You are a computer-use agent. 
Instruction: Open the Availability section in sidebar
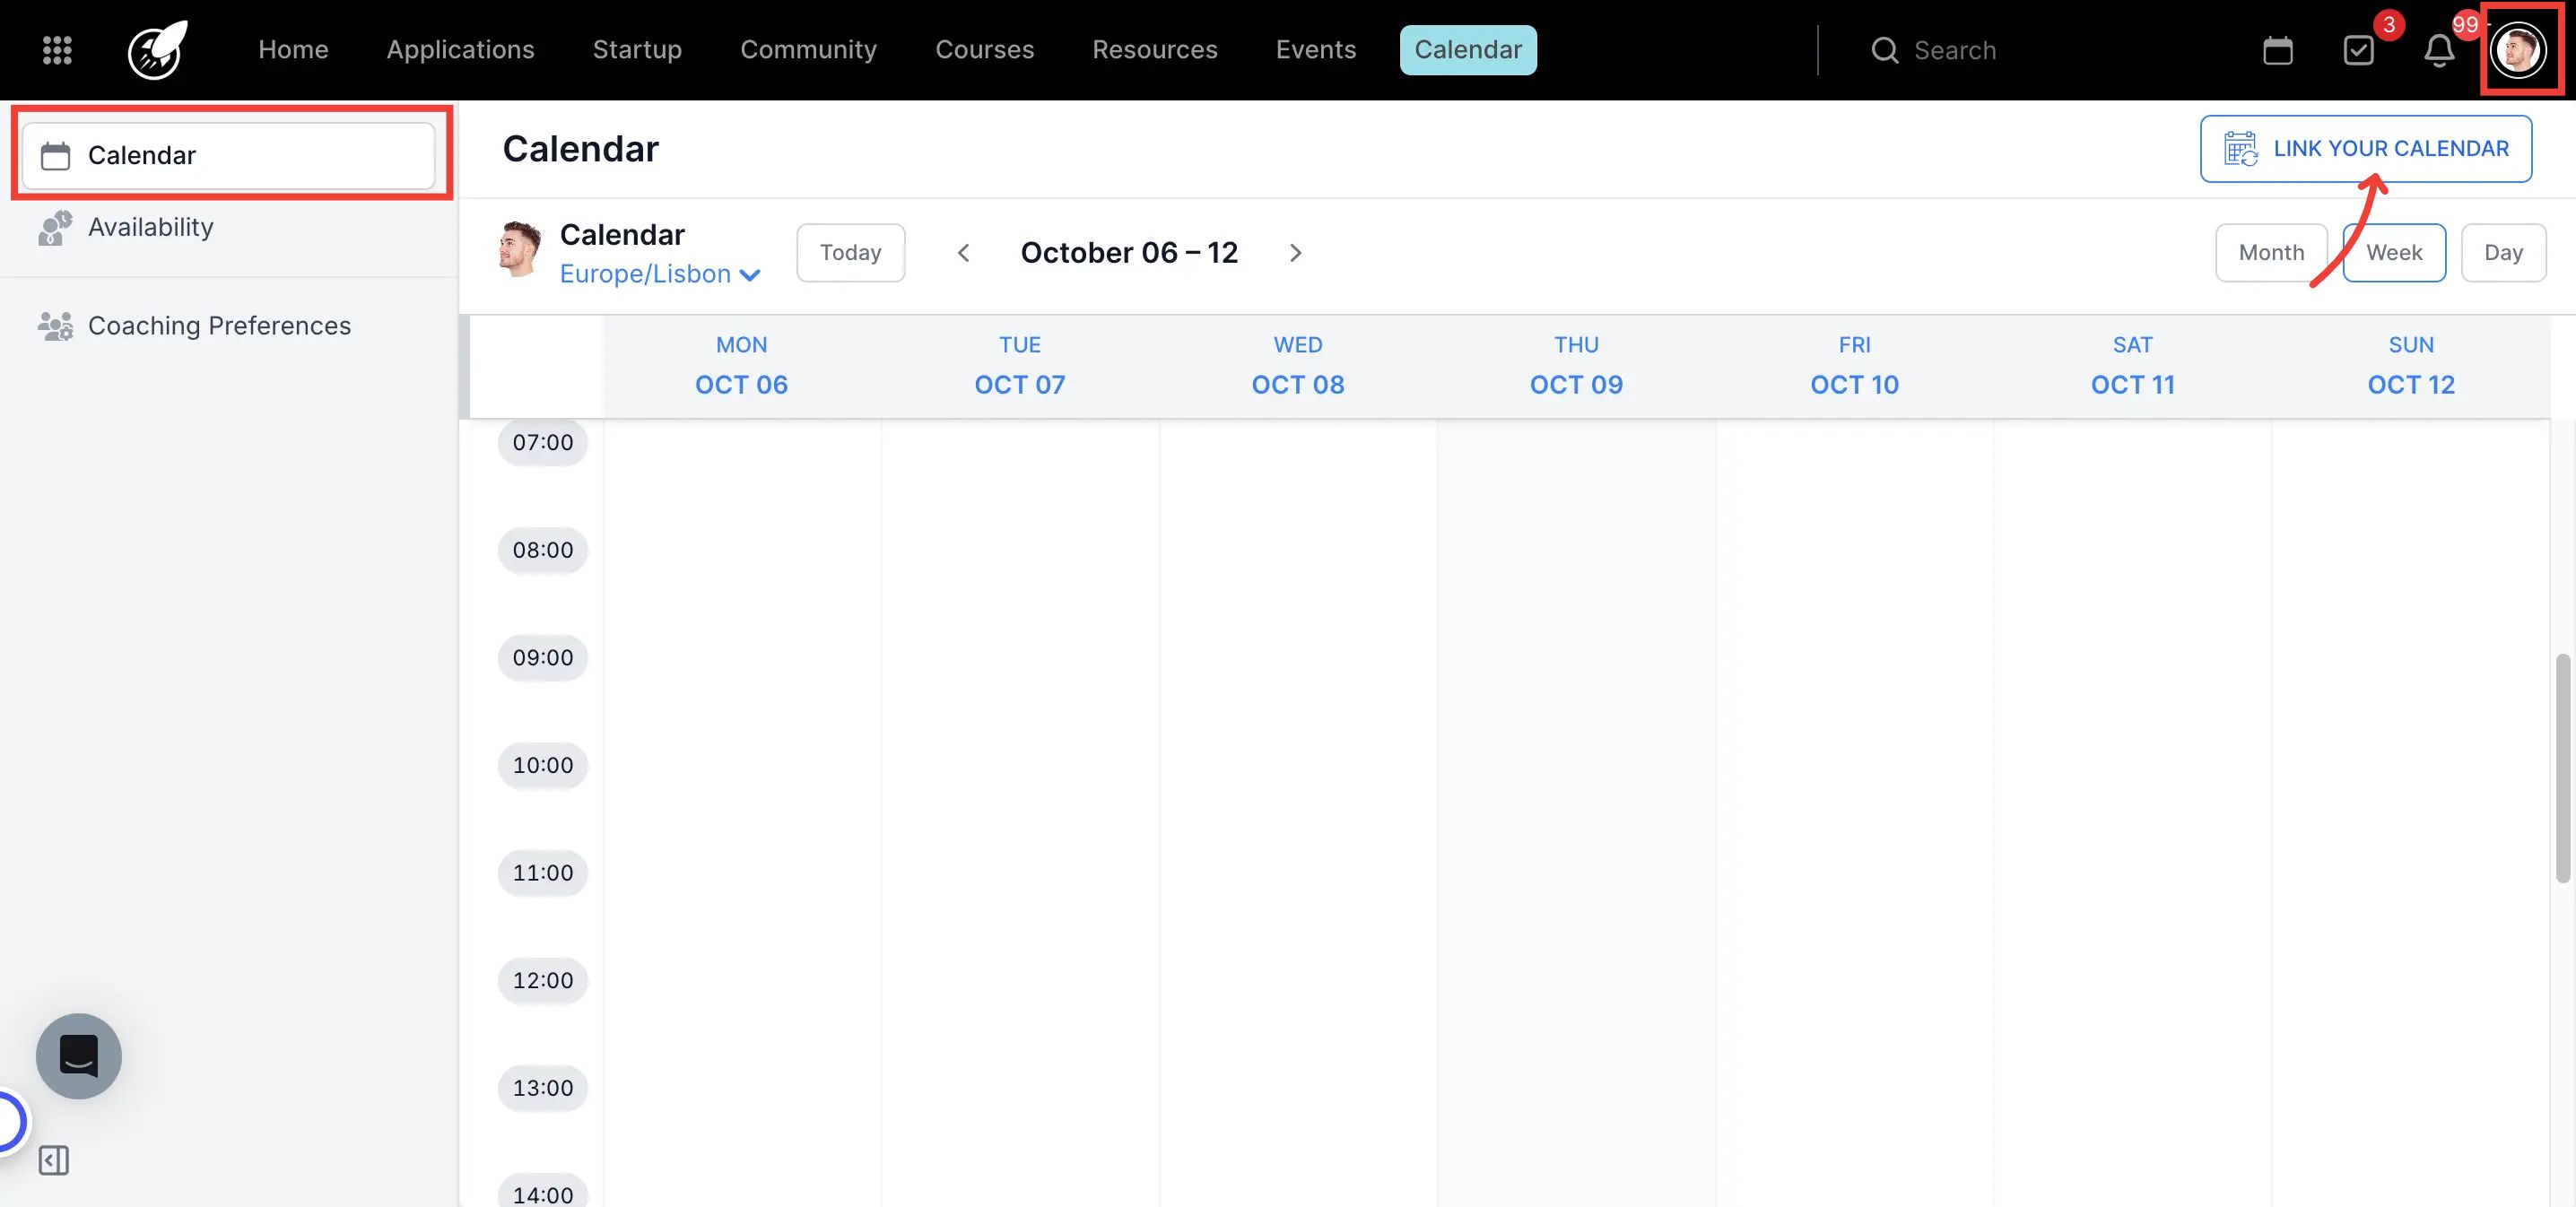click(x=151, y=227)
